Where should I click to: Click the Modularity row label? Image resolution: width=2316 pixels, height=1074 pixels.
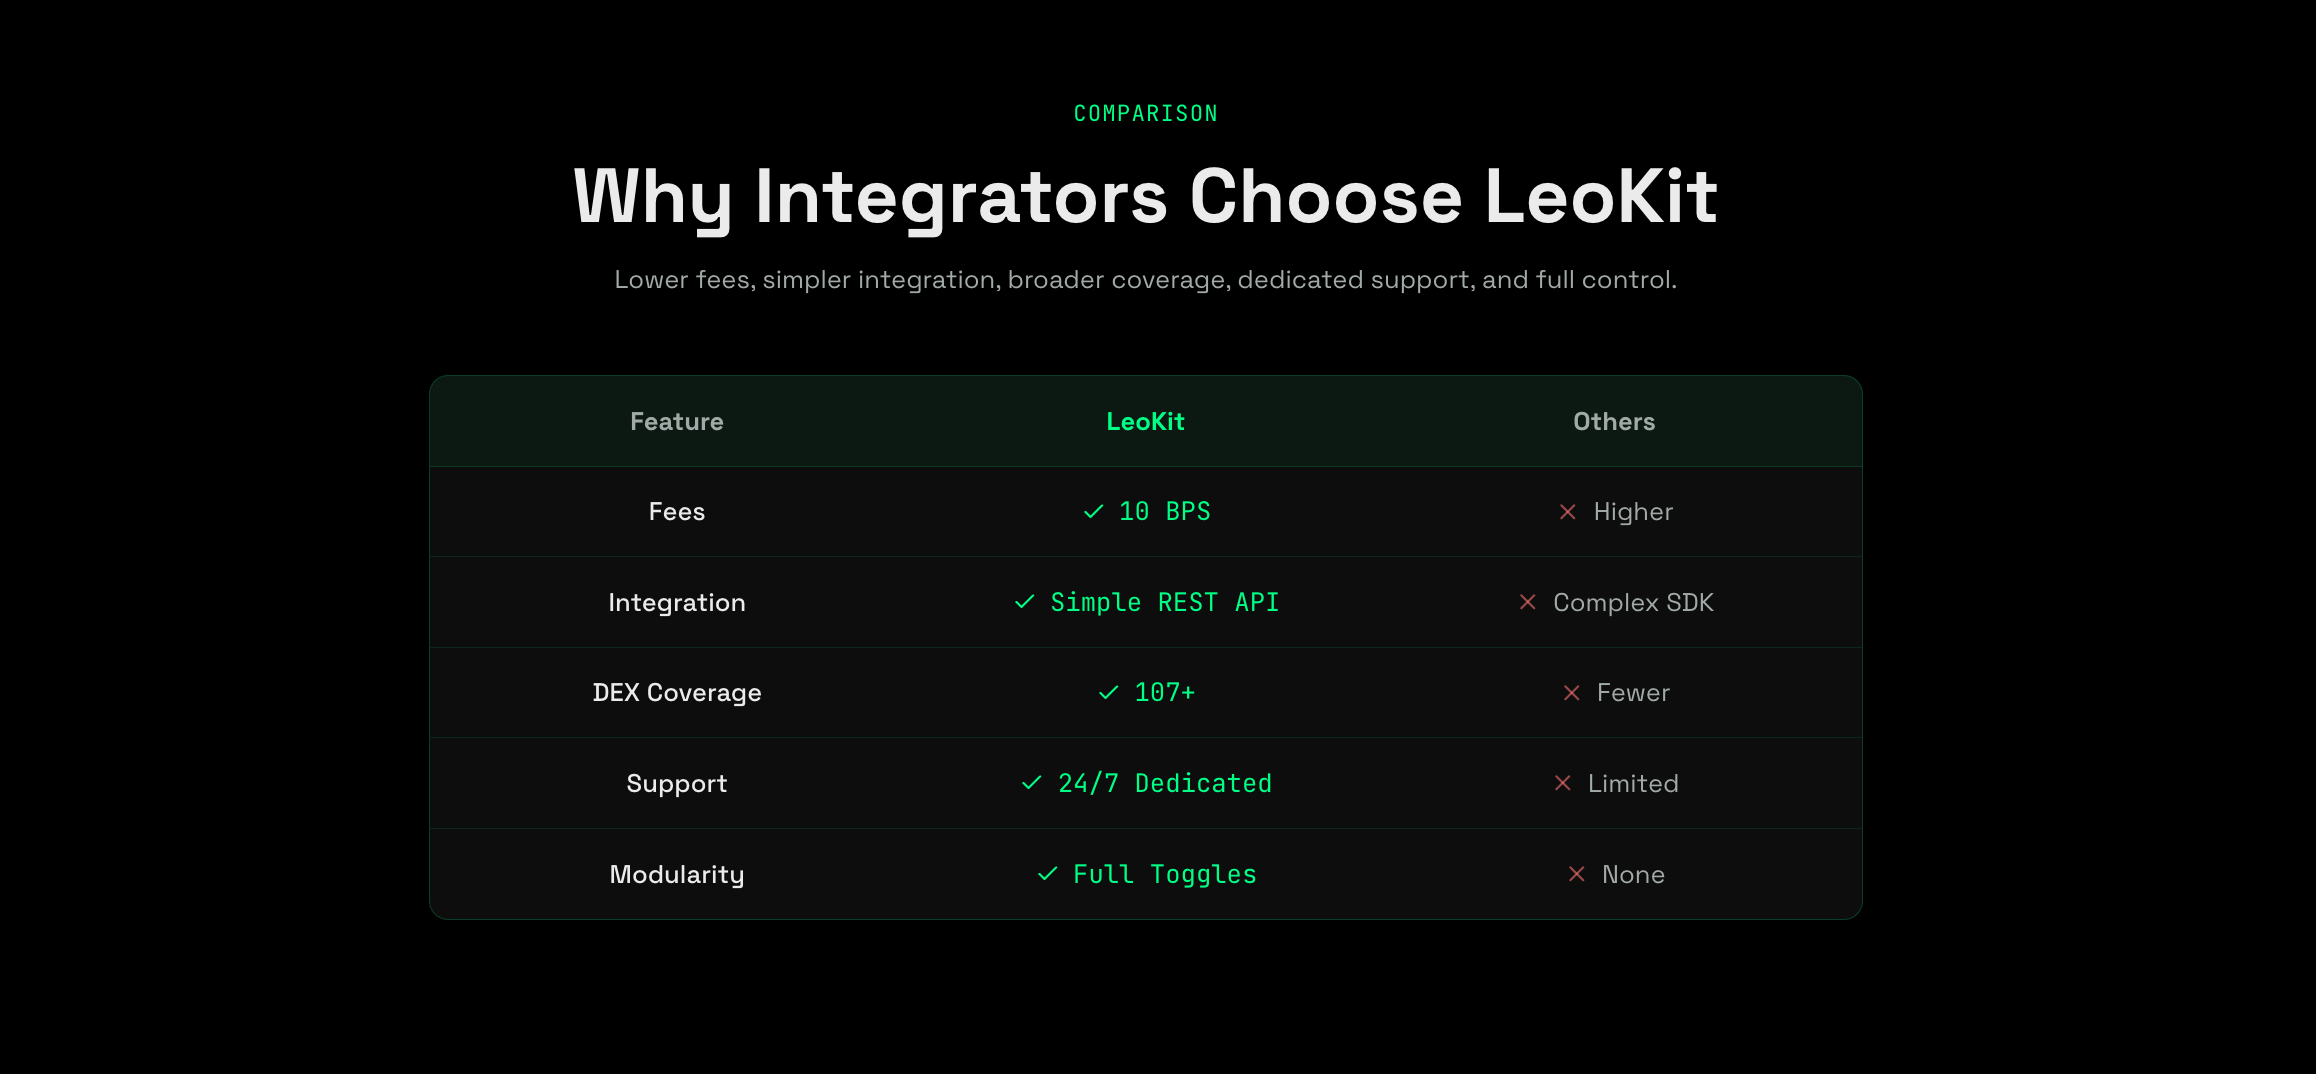pos(676,875)
